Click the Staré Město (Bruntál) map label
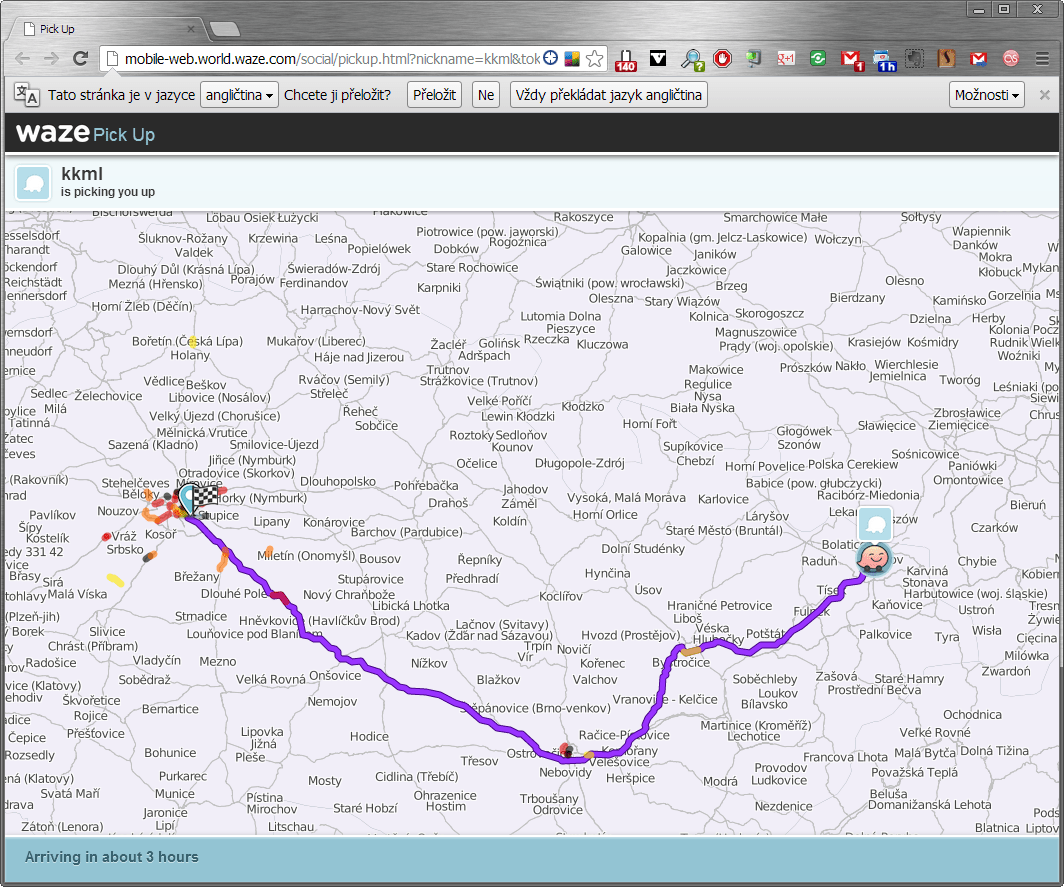 724,531
